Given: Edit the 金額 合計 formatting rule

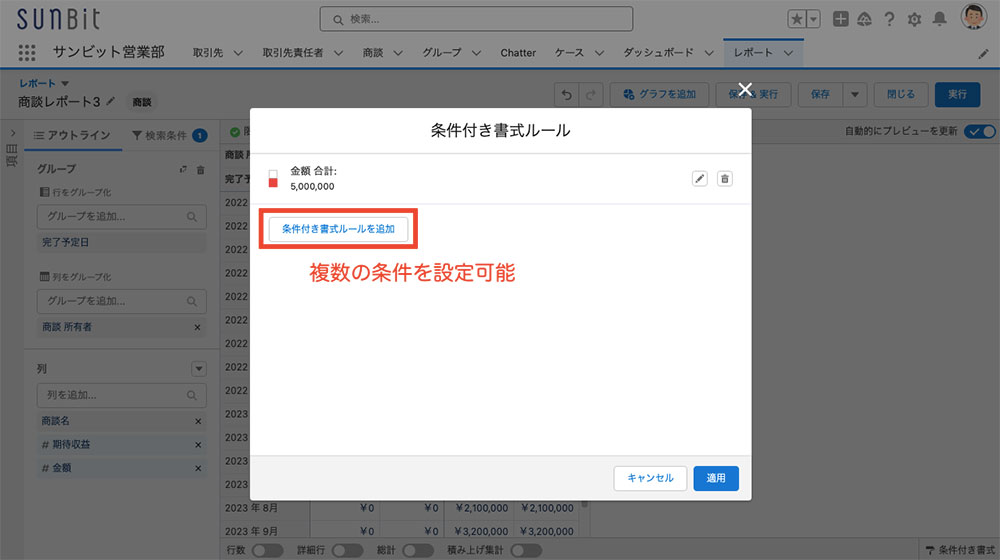Looking at the screenshot, I should (x=700, y=179).
